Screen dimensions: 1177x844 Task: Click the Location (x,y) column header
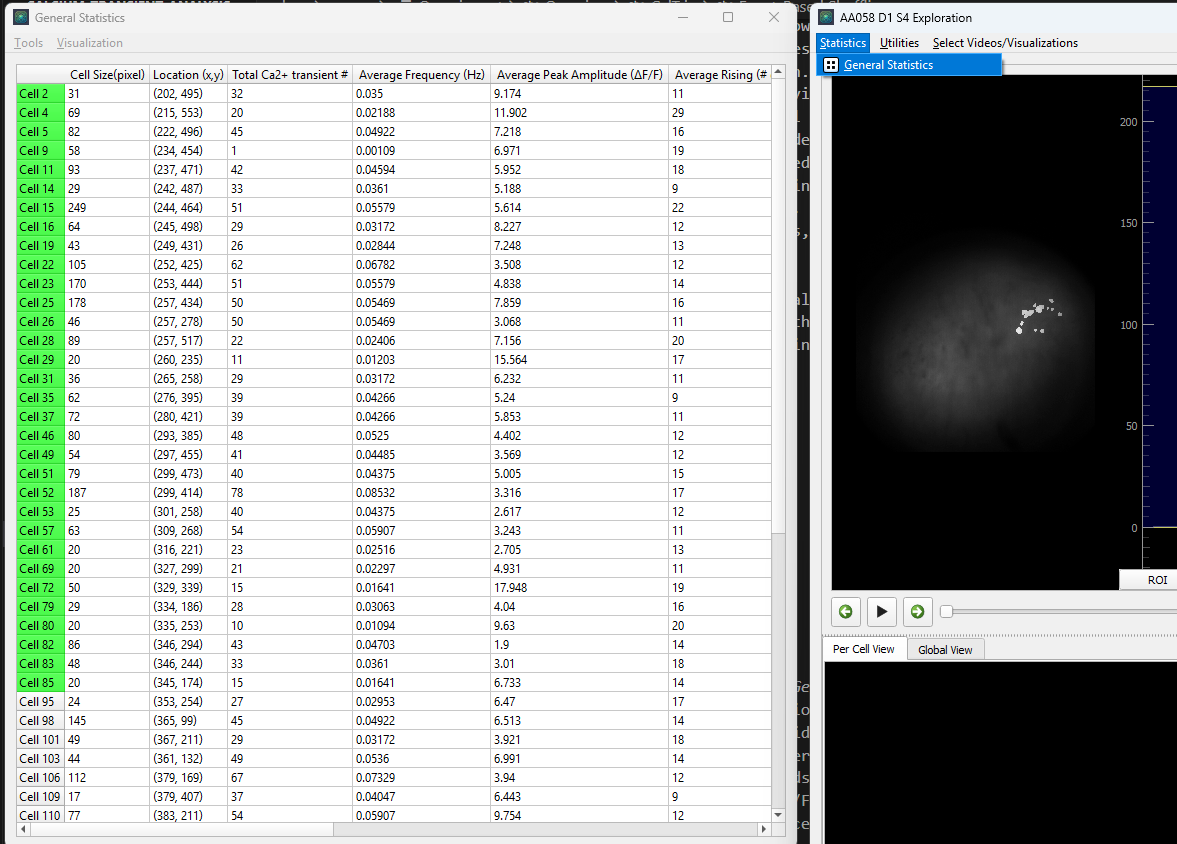(188, 74)
